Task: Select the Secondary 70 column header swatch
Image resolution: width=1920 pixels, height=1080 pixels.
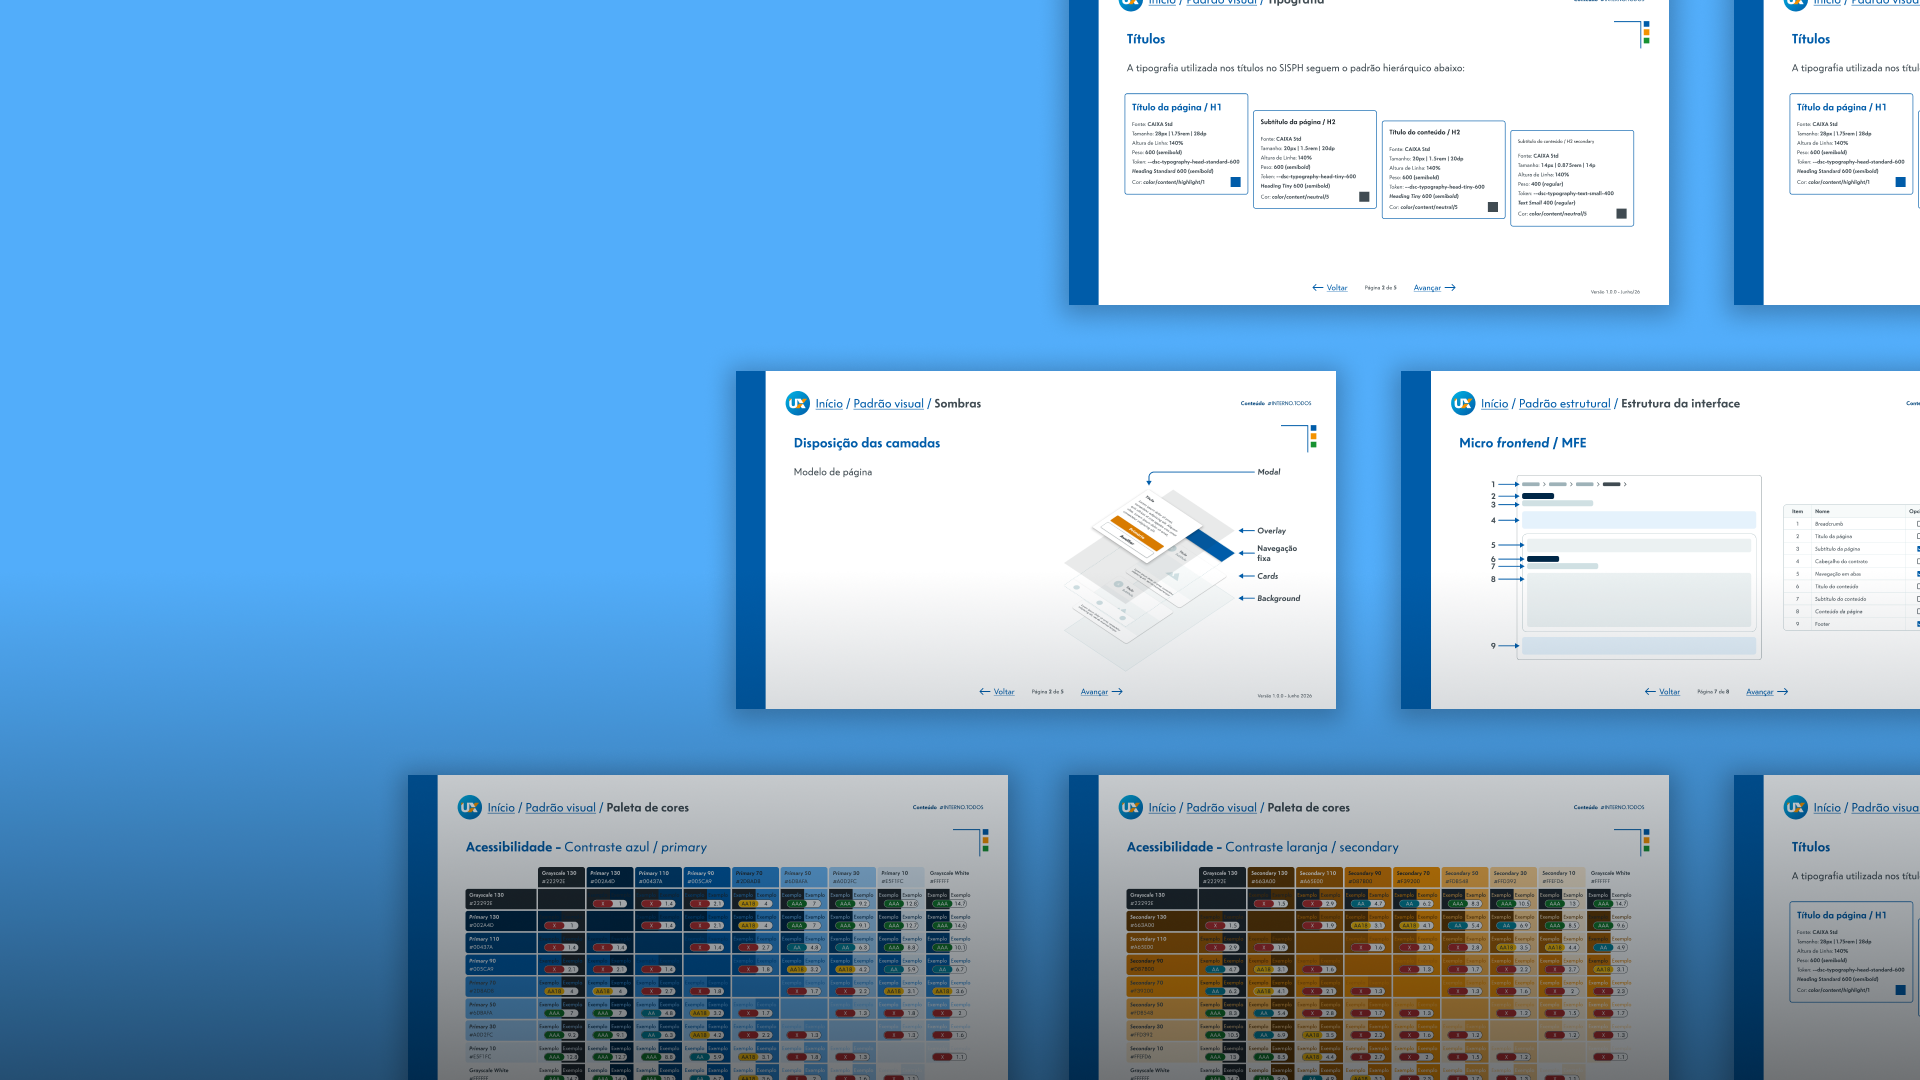Action: pos(1416,877)
